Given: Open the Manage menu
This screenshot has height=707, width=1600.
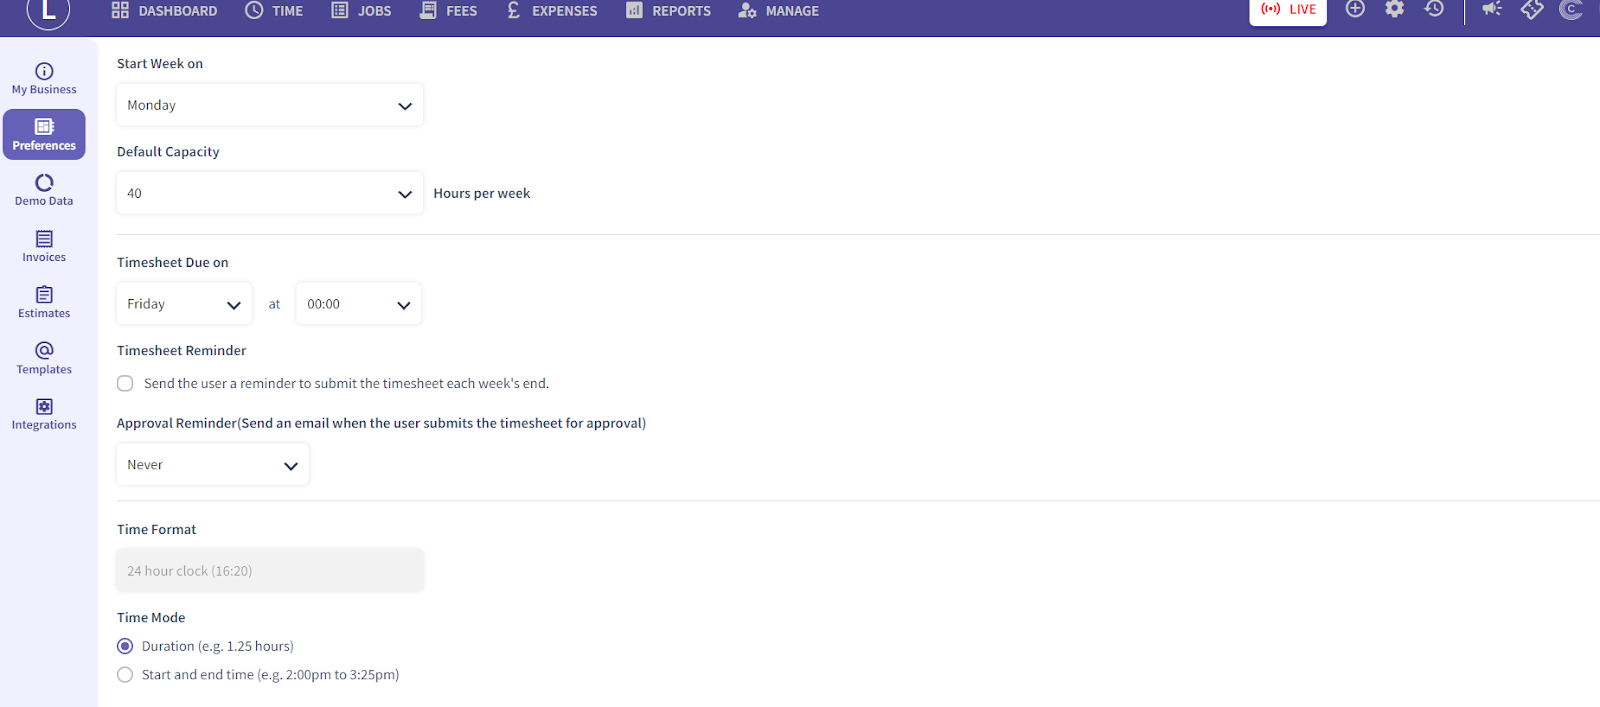Looking at the screenshot, I should pos(778,11).
